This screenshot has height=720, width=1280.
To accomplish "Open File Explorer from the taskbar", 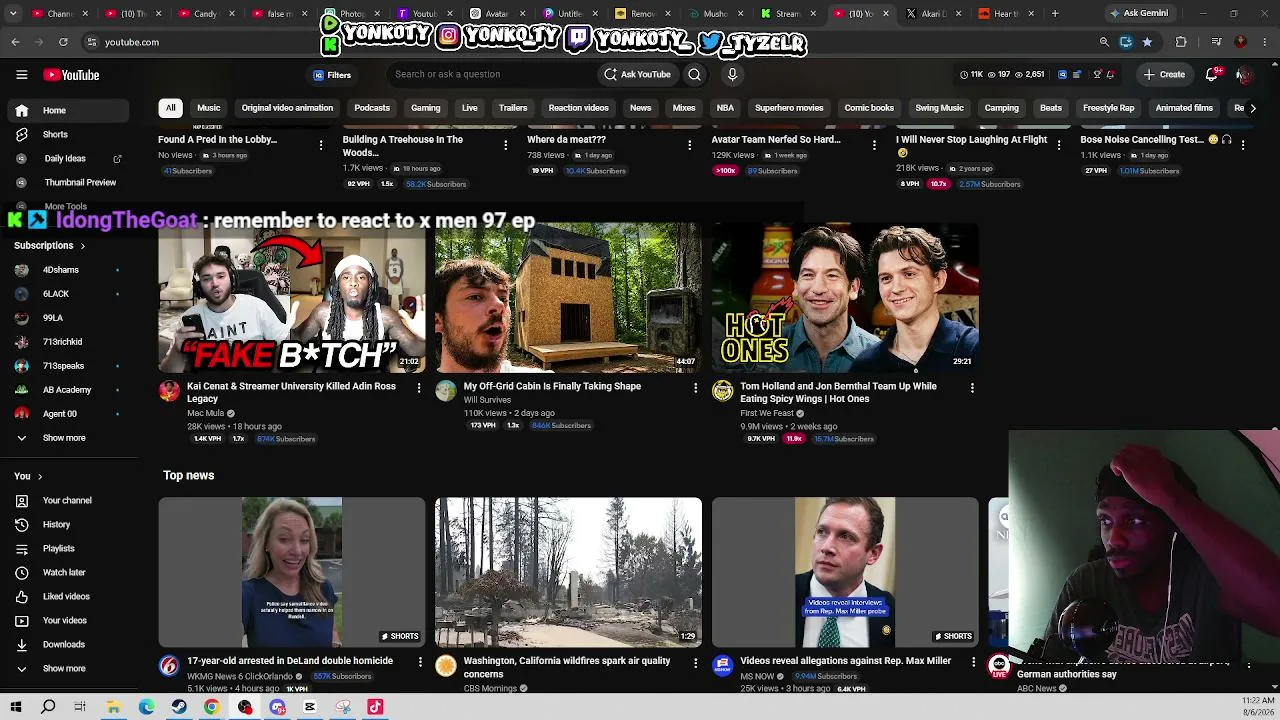I will [x=114, y=707].
